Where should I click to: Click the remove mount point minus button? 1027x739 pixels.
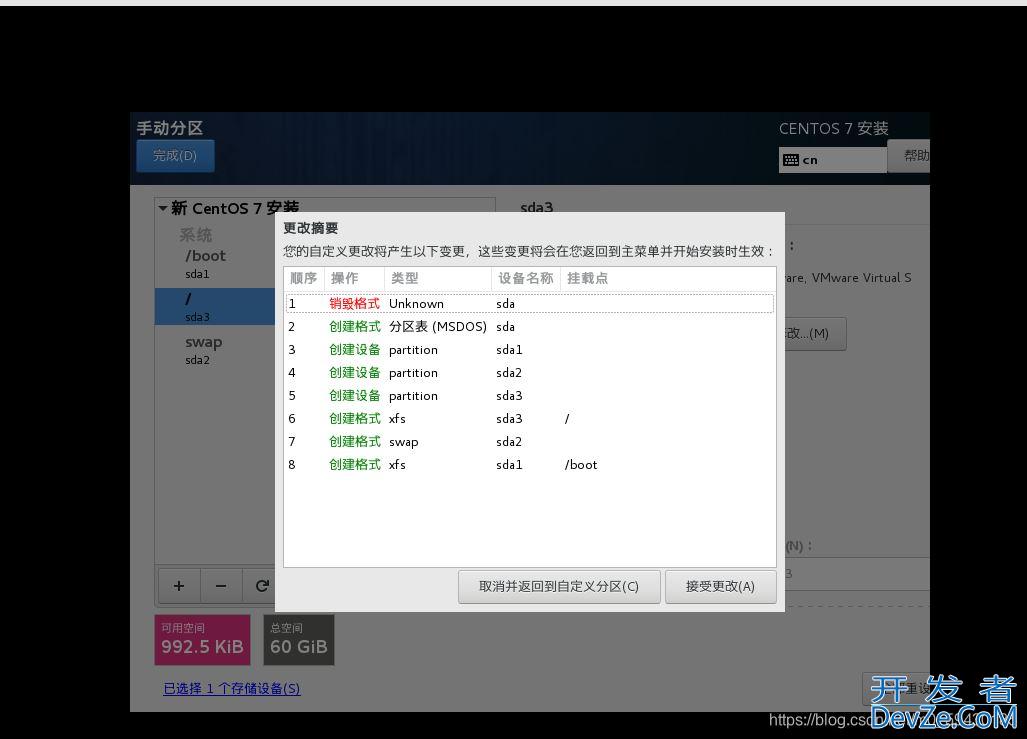221,586
